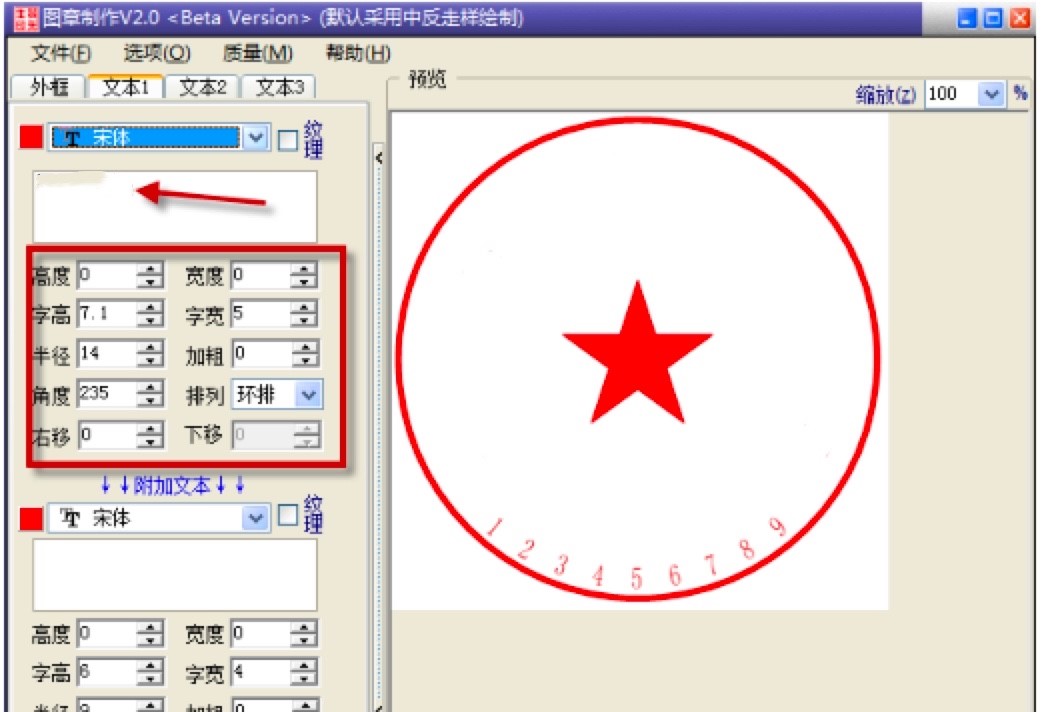Switch to the 外框 tab
This screenshot has width=1042, height=712.
tap(49, 87)
